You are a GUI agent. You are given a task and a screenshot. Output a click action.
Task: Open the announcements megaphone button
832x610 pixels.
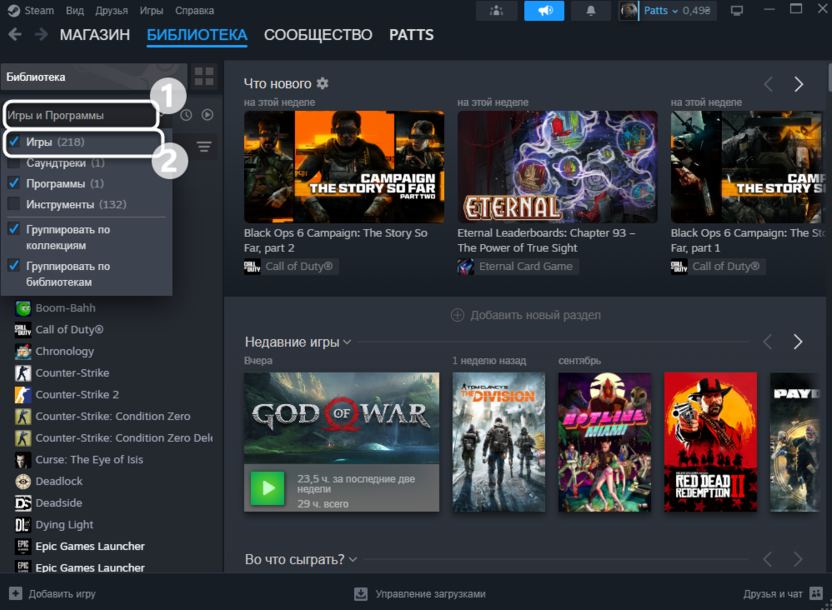(x=544, y=11)
